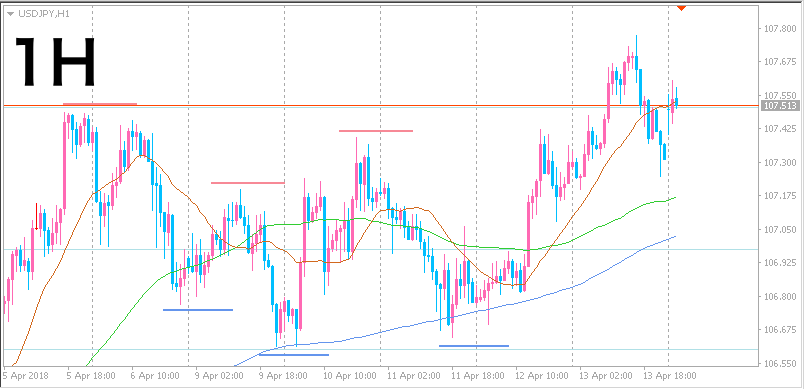Click the 5 Apr 2018 time axis label
Screen dimensions: 804x389
click(26, 376)
